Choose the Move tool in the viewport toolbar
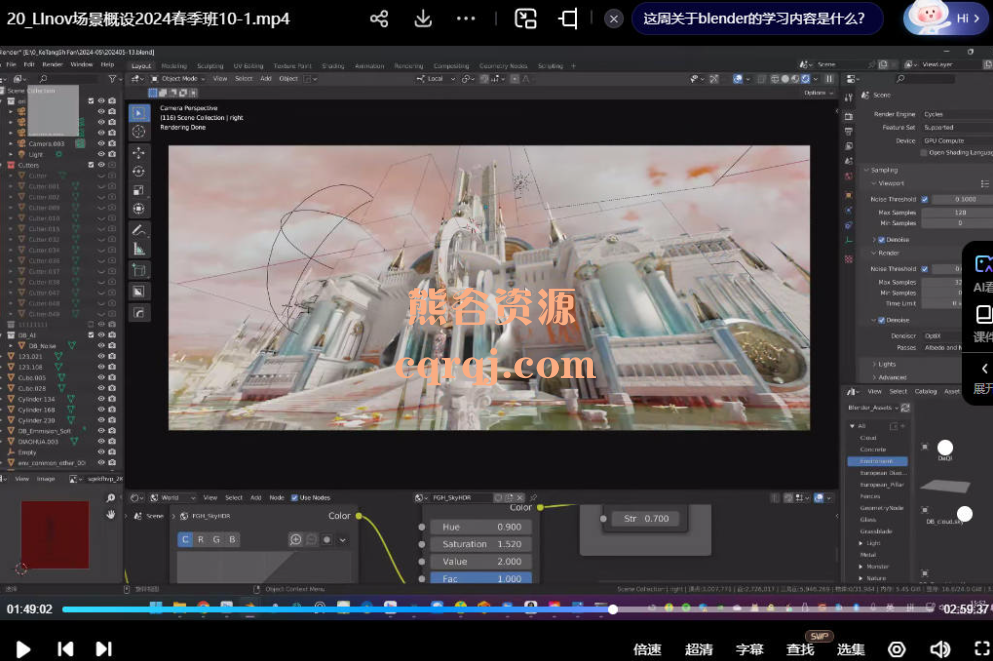This screenshot has width=993, height=661. coord(139,153)
